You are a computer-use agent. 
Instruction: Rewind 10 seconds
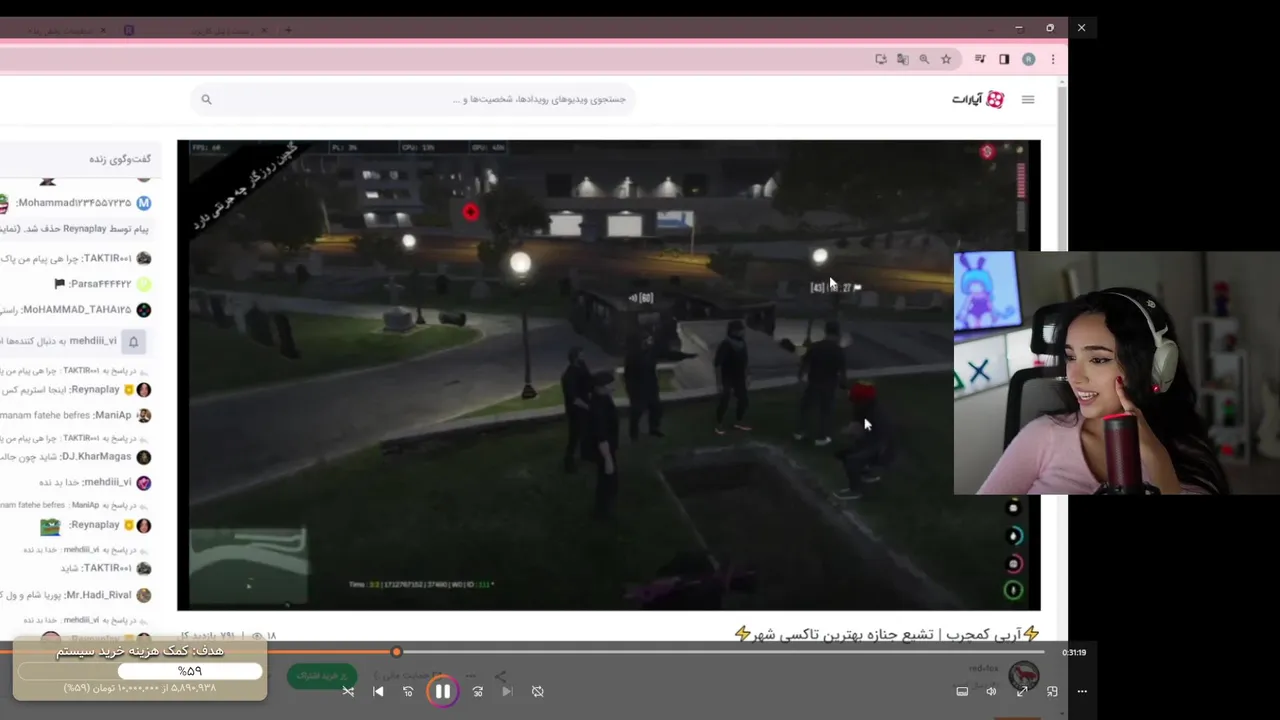408,691
